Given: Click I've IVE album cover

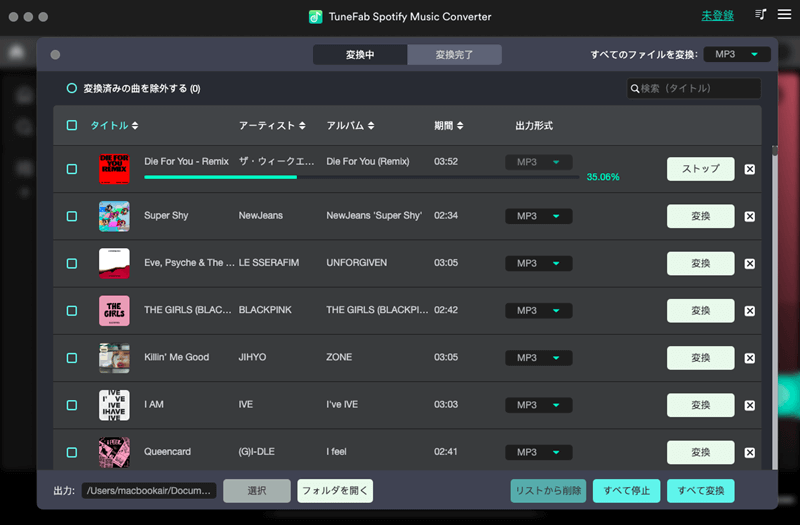Looking at the screenshot, I should click(114, 405).
